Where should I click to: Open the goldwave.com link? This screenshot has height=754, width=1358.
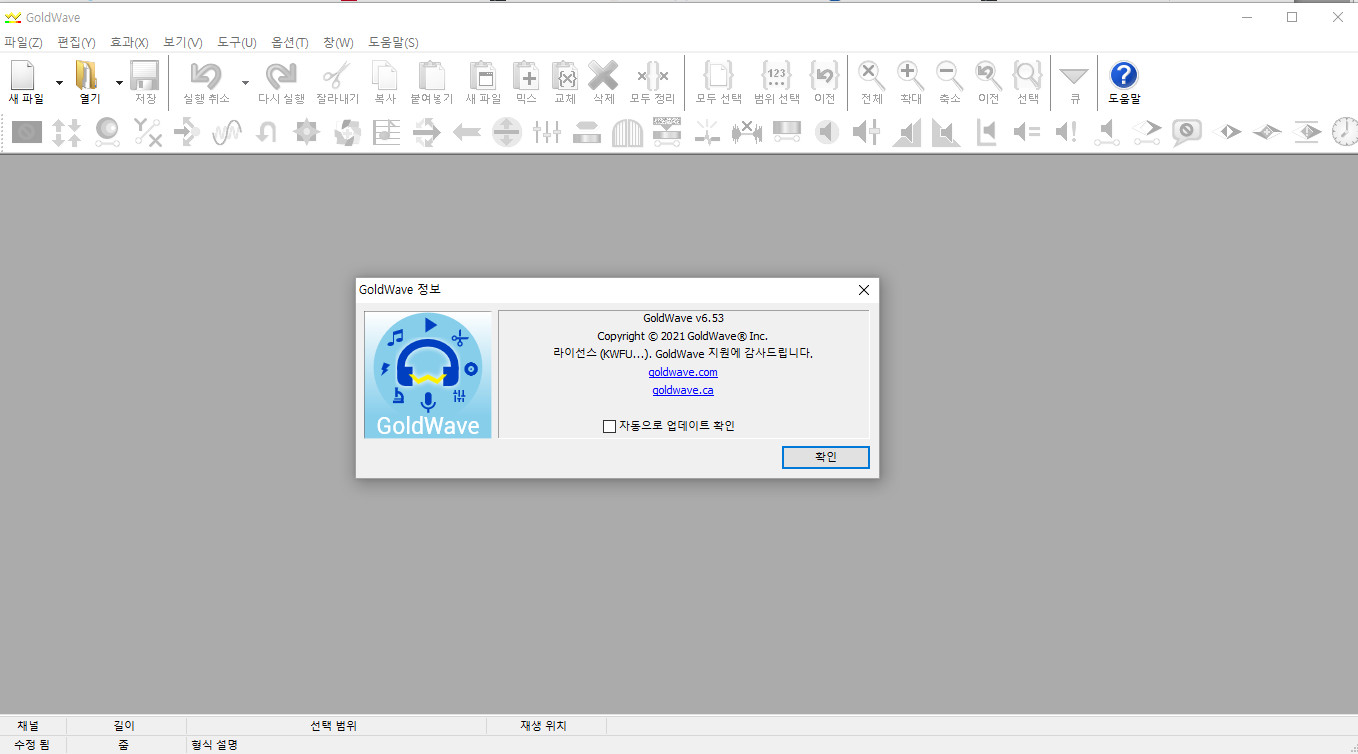point(683,372)
